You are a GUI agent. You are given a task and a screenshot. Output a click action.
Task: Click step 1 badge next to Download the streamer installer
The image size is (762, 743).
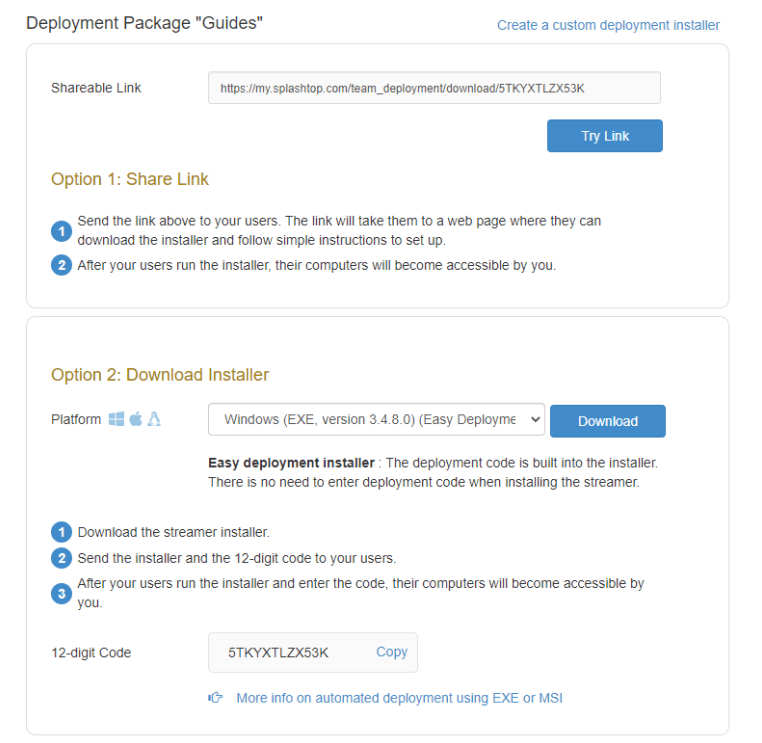[62, 532]
